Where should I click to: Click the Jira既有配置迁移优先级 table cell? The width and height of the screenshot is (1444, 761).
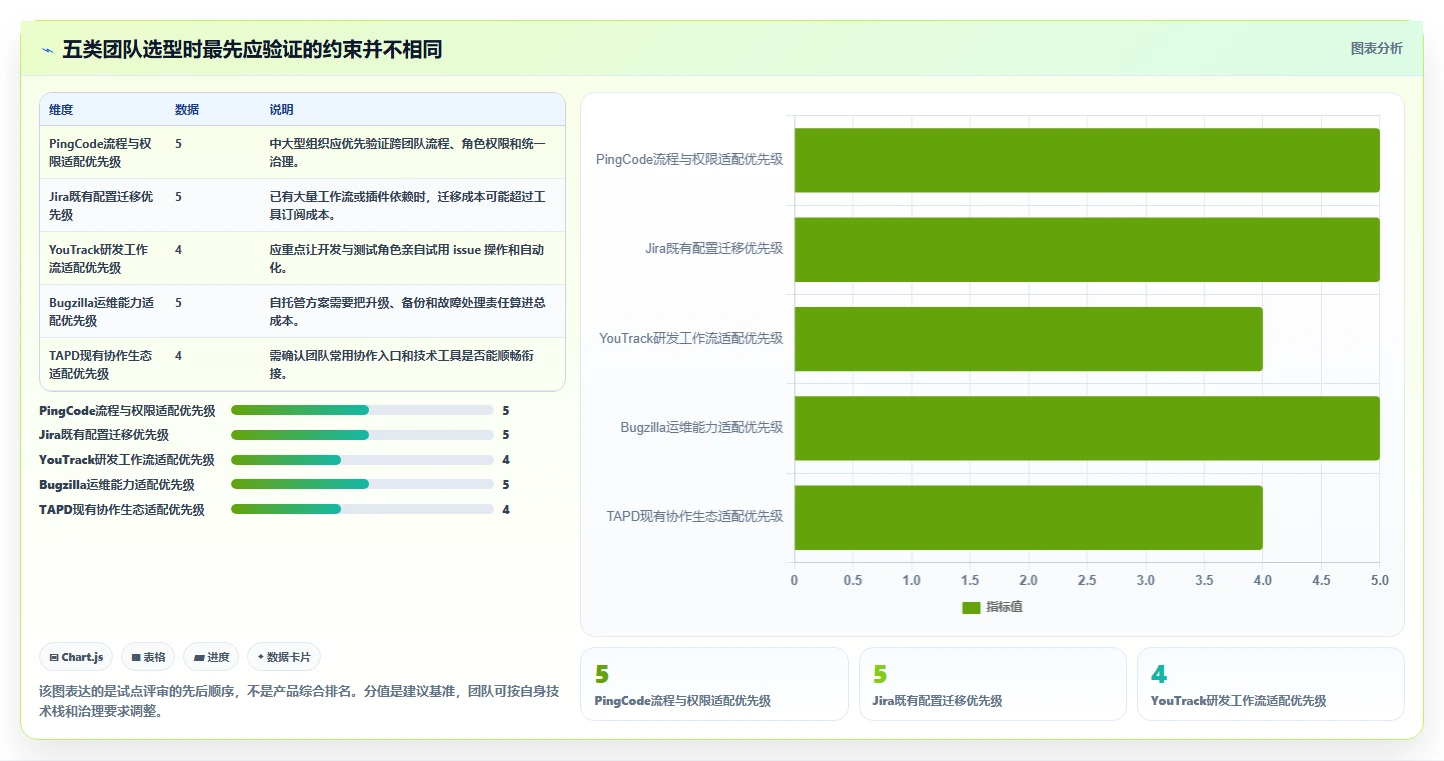point(101,205)
